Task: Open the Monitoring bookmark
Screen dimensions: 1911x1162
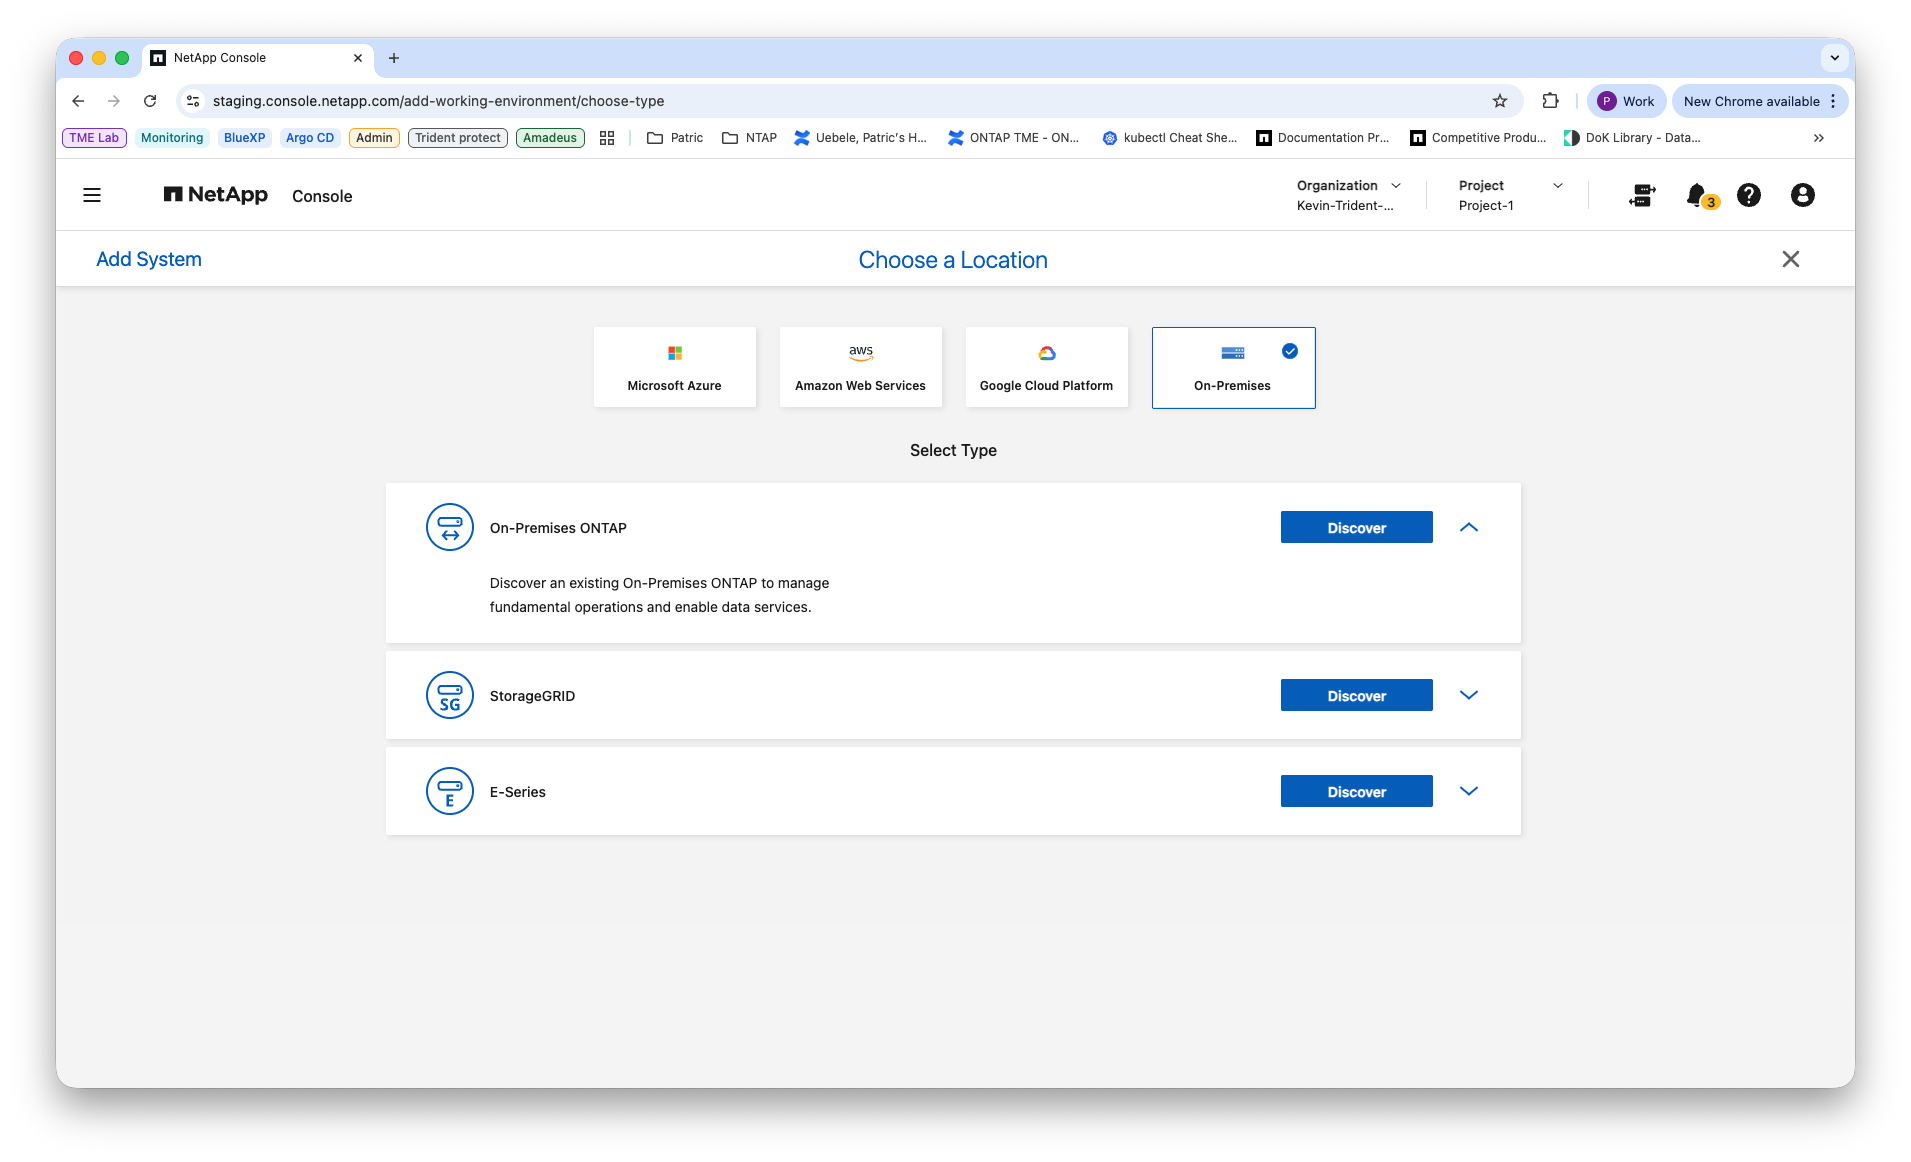Action: pos(172,138)
